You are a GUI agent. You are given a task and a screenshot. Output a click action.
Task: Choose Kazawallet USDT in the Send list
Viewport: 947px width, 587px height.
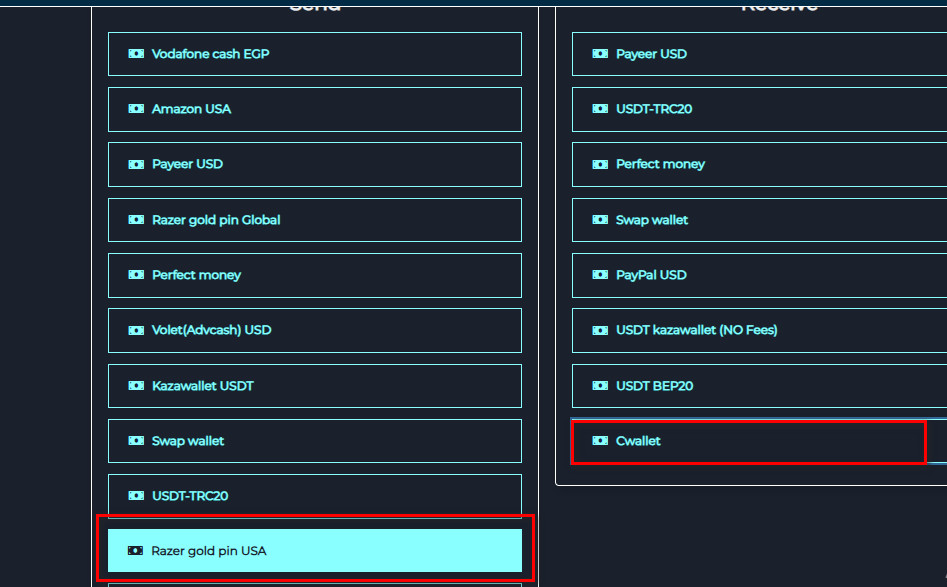click(314, 385)
